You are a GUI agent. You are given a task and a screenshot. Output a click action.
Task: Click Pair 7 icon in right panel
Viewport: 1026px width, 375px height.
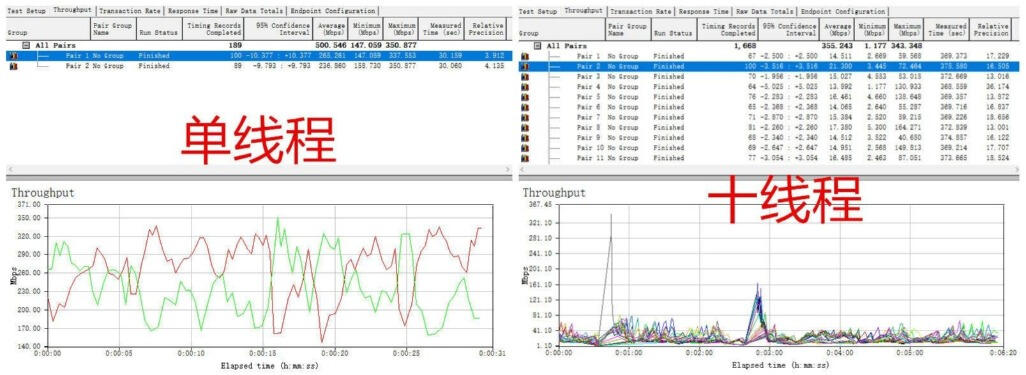coord(524,117)
